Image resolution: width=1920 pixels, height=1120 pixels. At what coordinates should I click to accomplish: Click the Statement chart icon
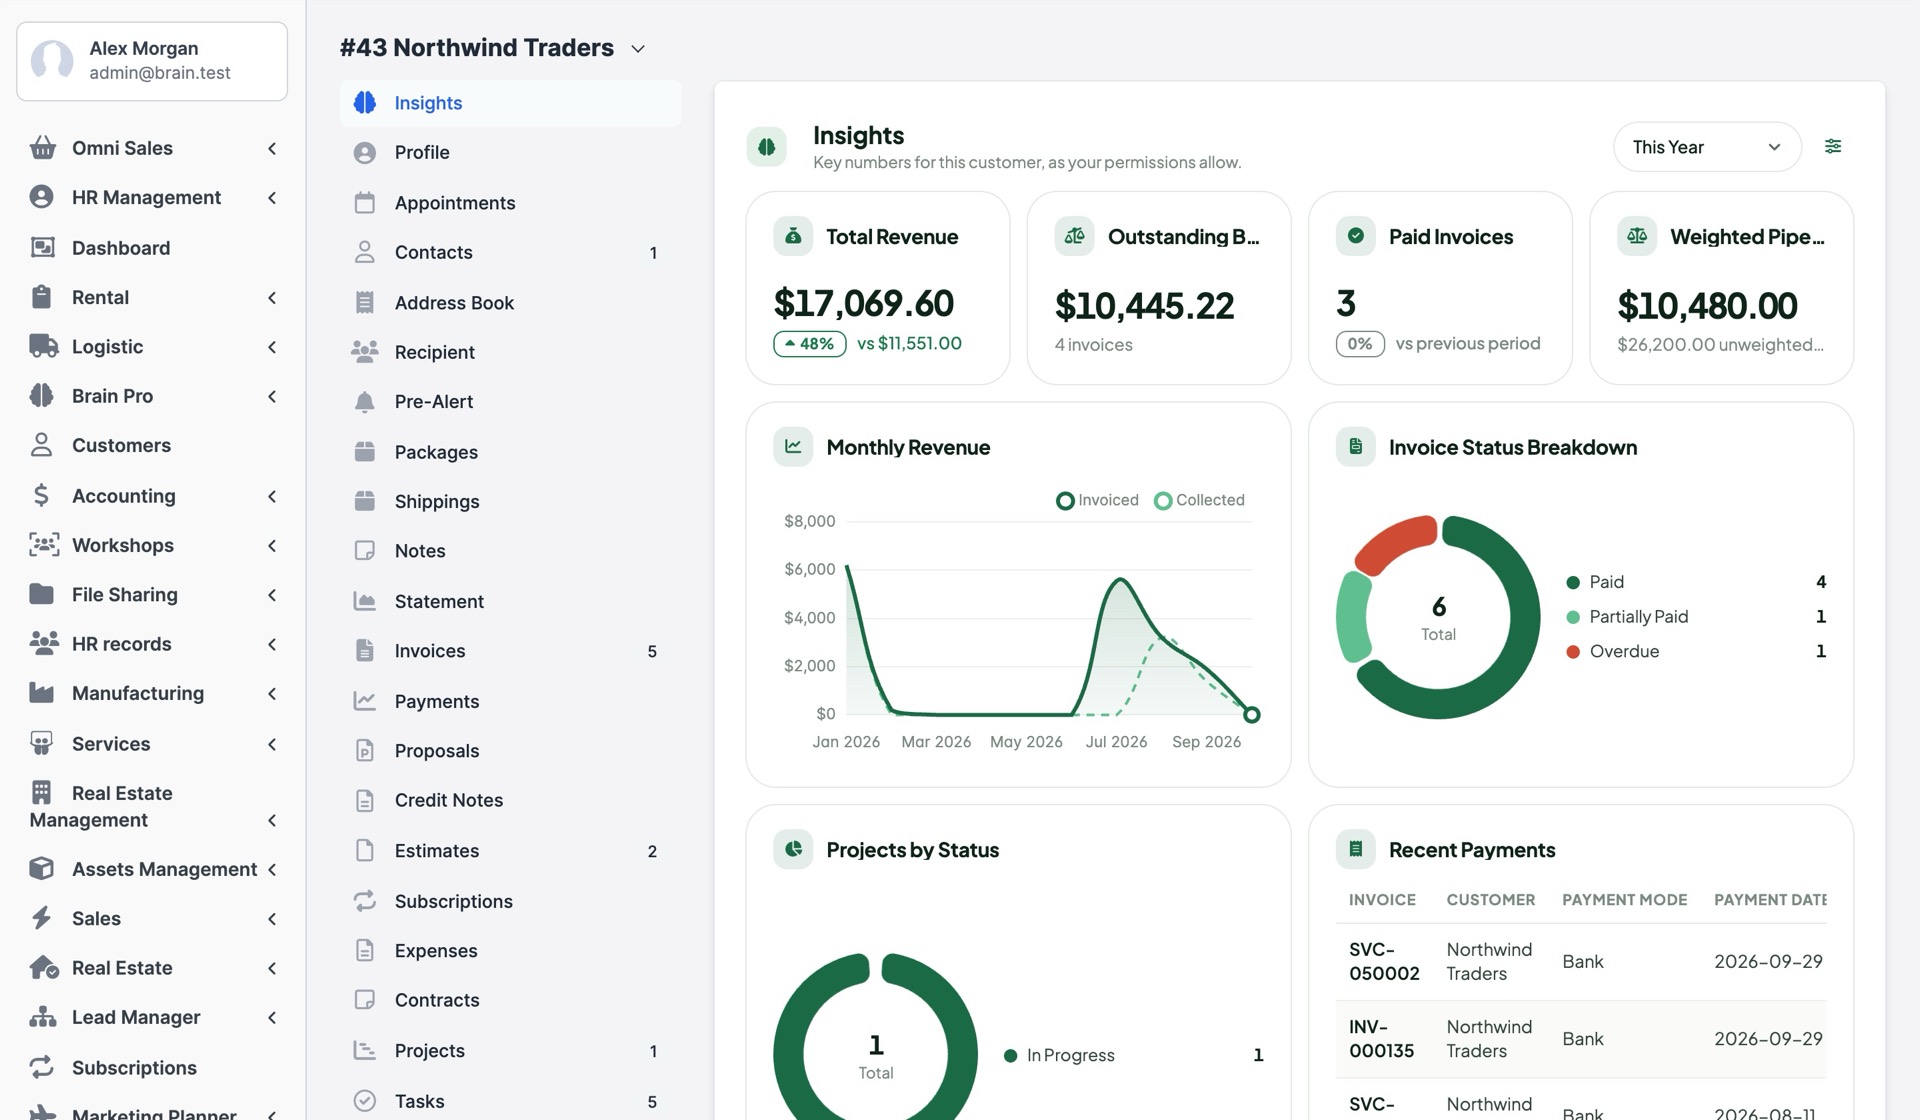click(365, 601)
